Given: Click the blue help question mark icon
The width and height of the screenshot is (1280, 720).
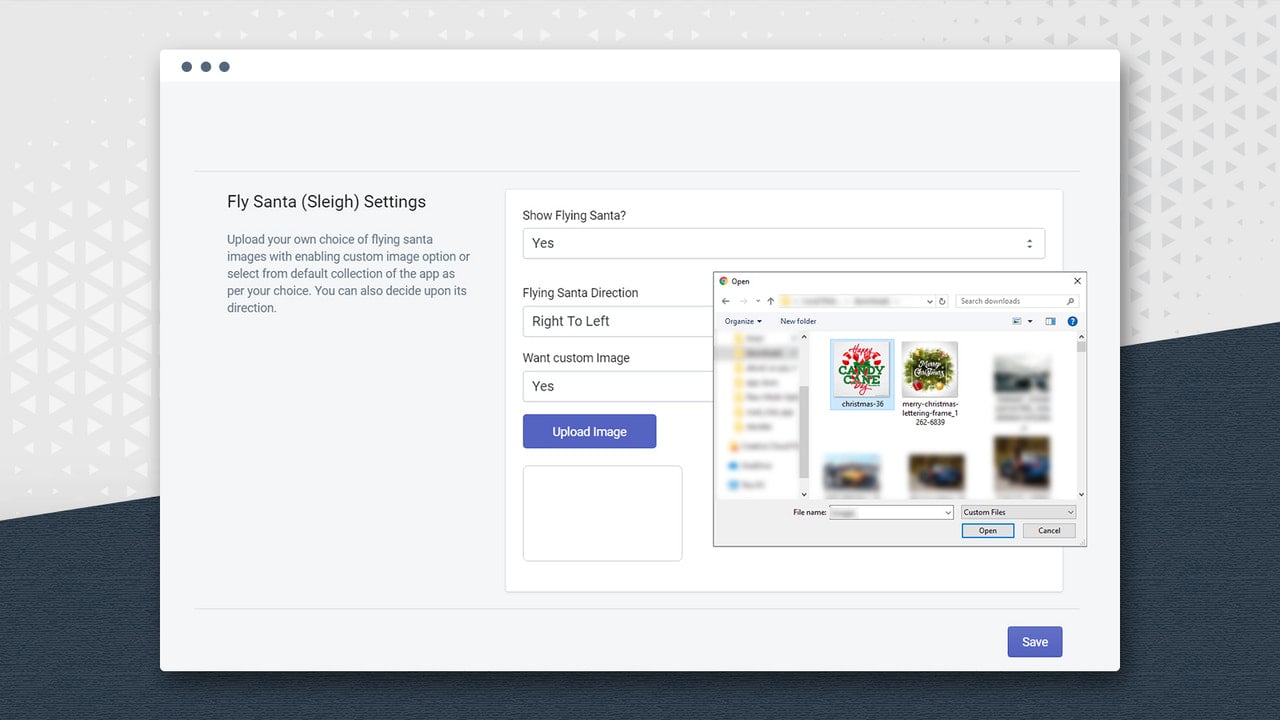Looking at the screenshot, I should tap(1072, 321).
